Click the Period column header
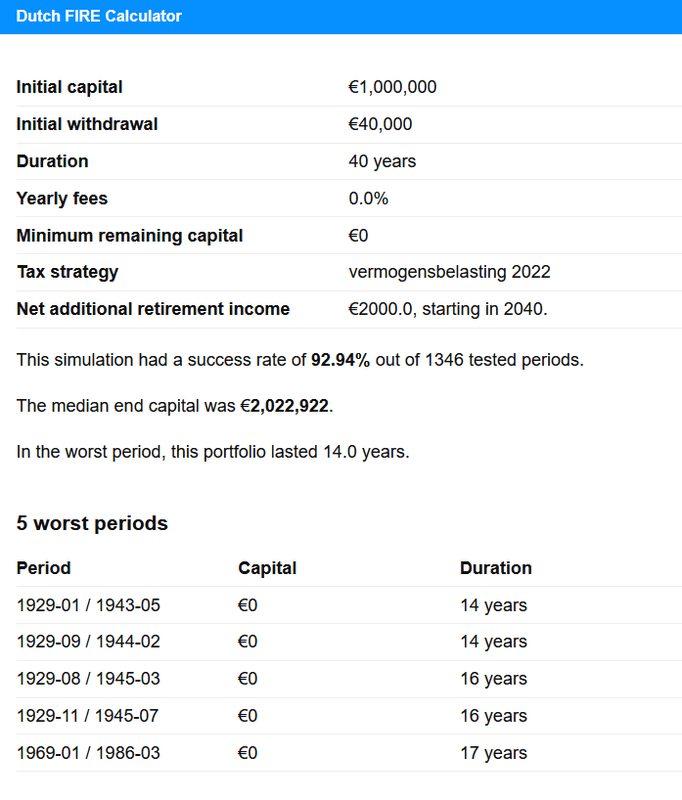The width and height of the screenshot is (682, 800). [44, 568]
